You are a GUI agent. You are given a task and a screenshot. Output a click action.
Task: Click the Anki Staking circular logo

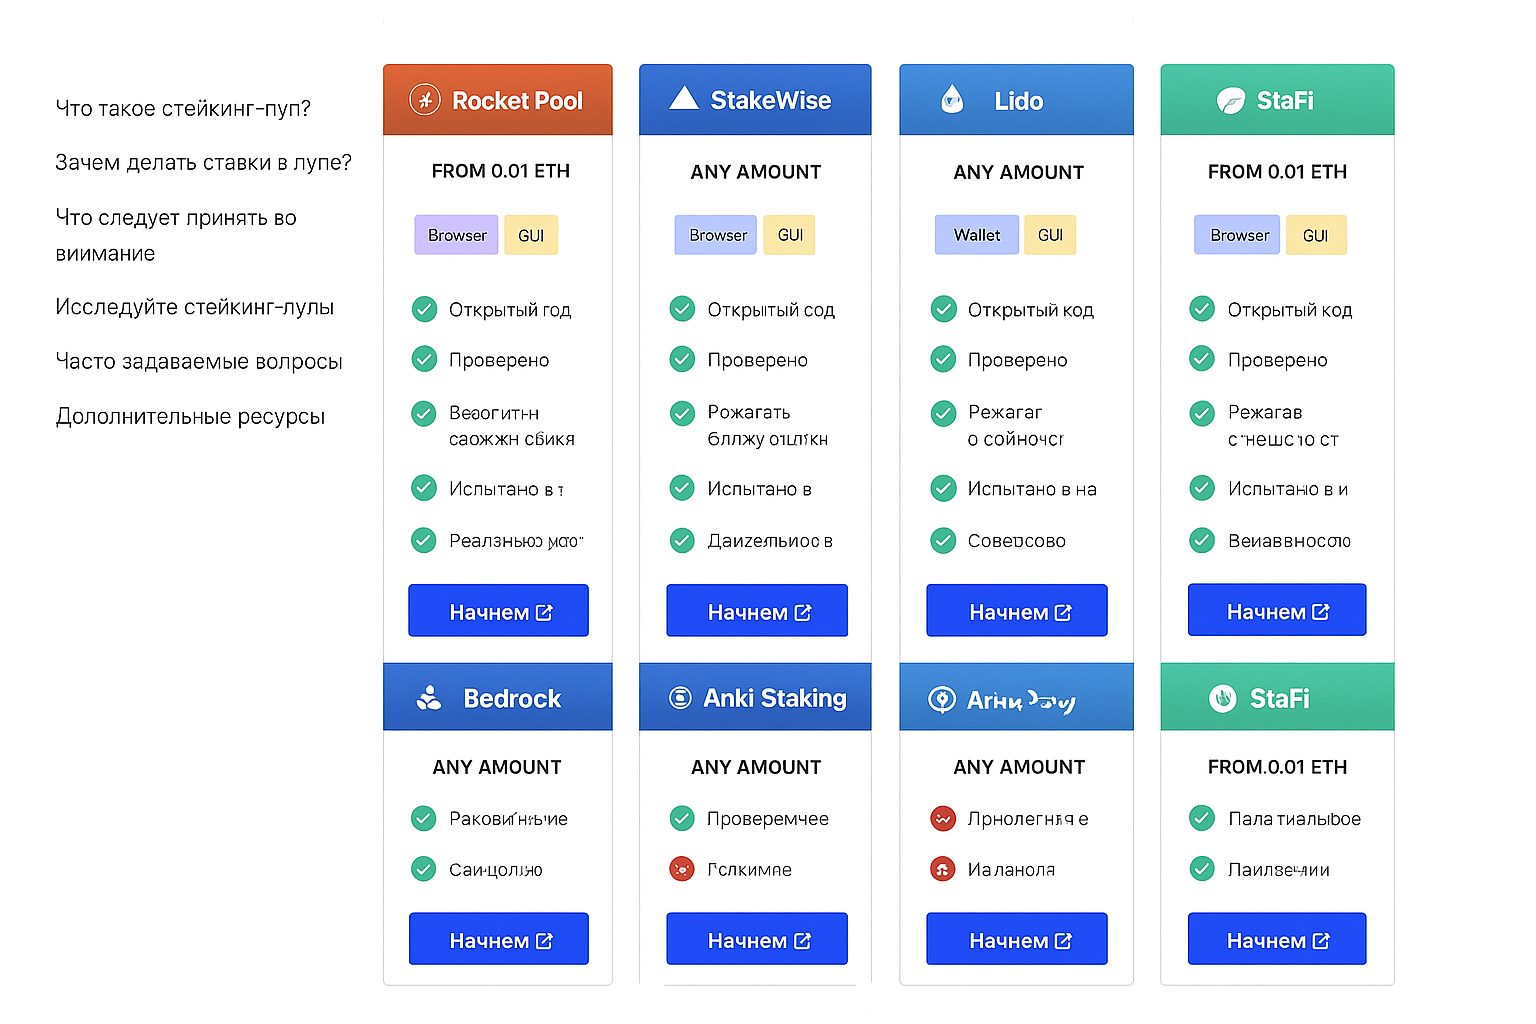click(681, 697)
